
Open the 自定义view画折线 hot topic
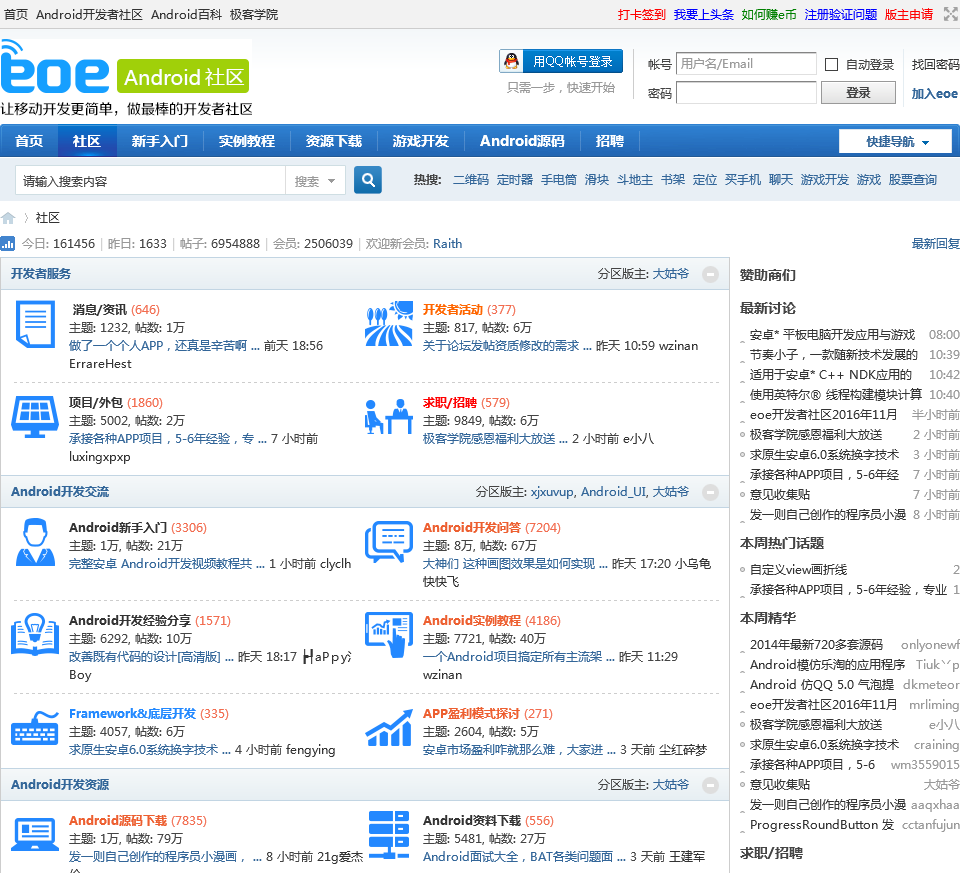click(x=798, y=570)
